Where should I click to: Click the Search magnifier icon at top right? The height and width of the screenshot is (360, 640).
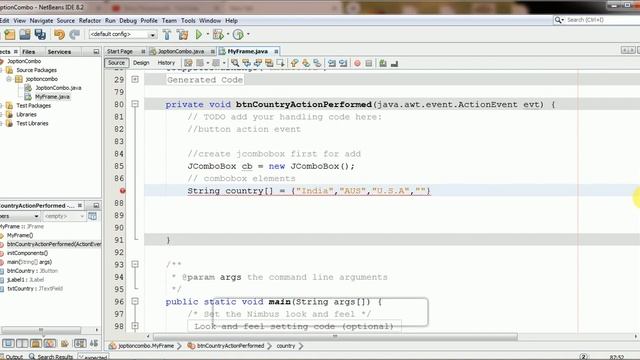(x=558, y=20)
